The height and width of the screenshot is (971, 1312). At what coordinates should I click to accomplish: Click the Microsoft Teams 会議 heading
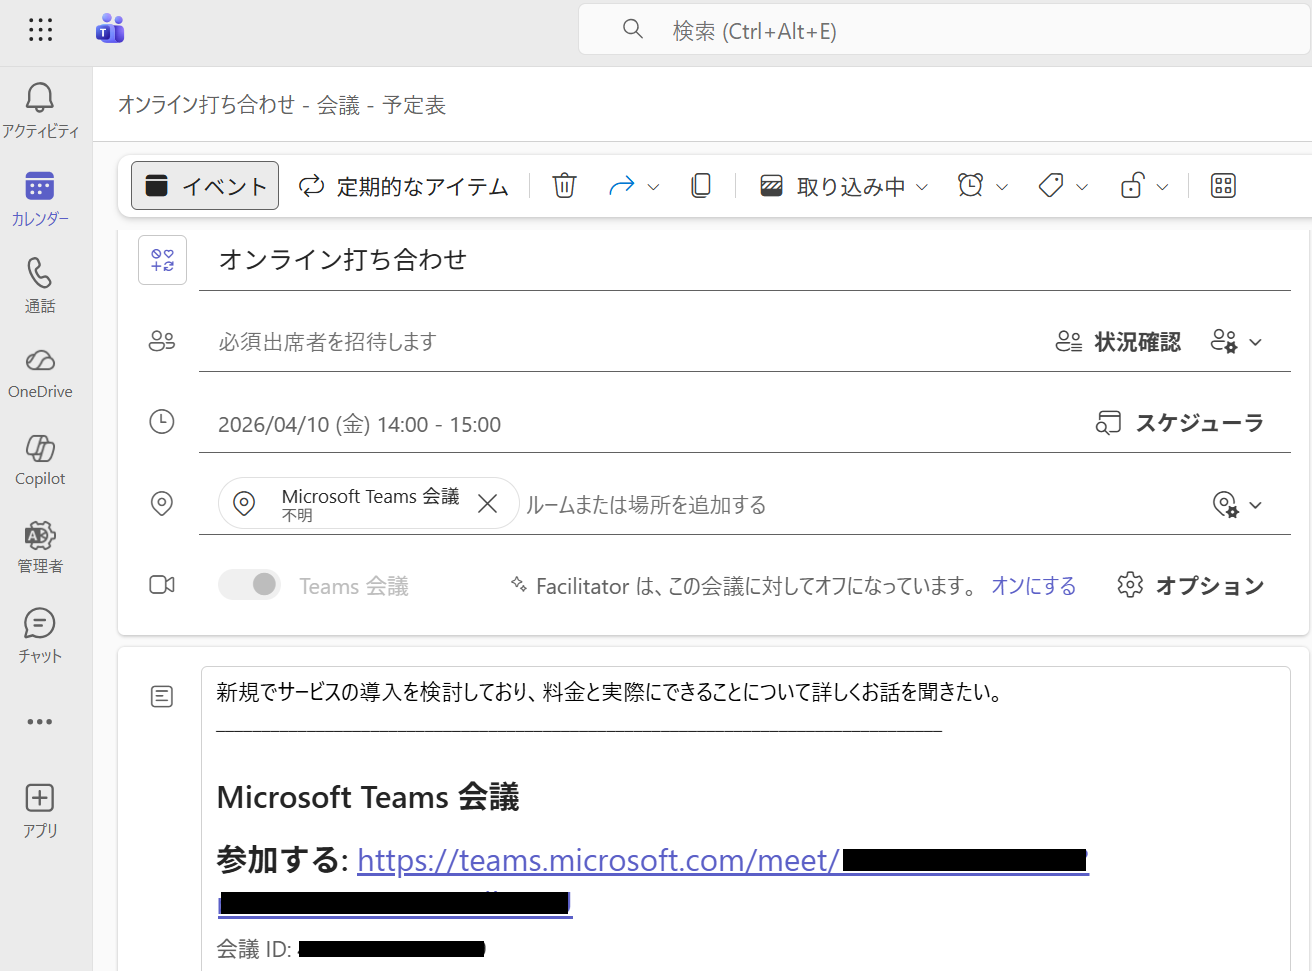pyautogui.click(x=368, y=797)
